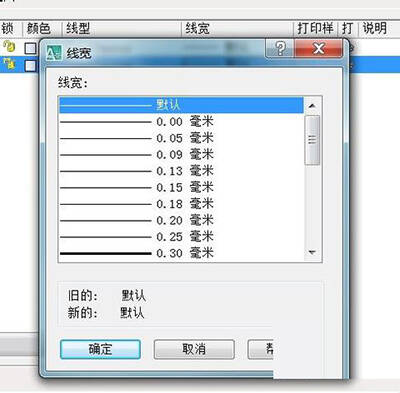
Task: Toggle the lock icon in the first layer row
Action: 10,46
